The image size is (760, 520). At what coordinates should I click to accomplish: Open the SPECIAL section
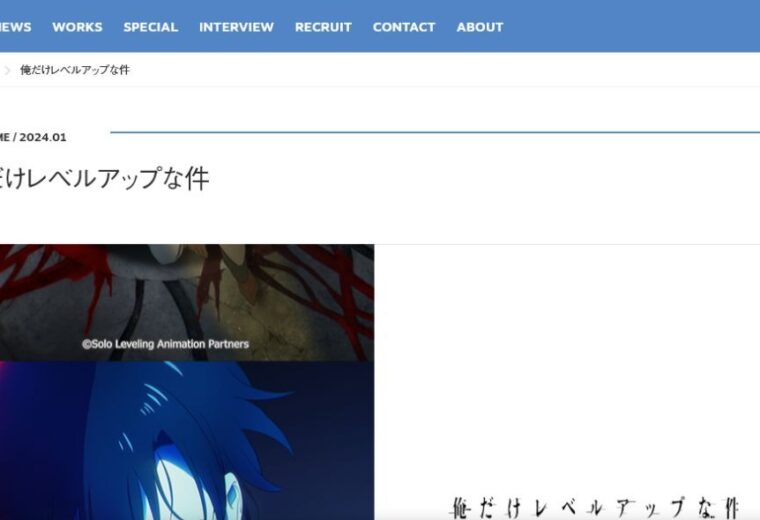[x=151, y=27]
